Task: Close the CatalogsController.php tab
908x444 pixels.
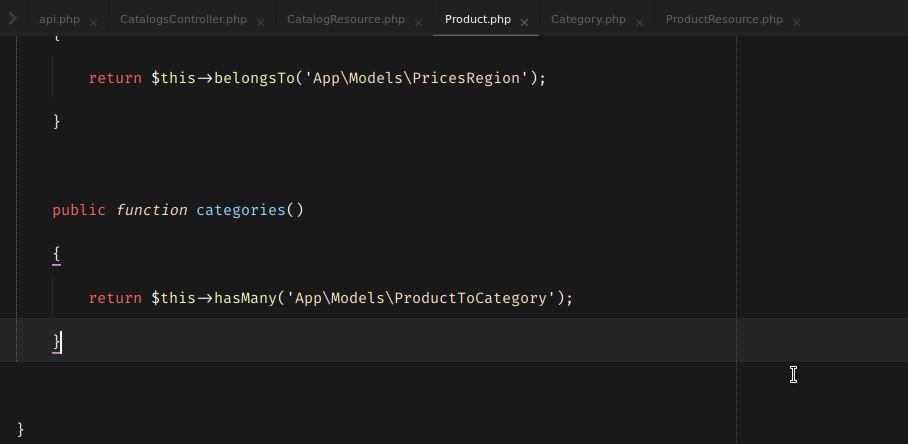Action: pyautogui.click(x=260, y=20)
